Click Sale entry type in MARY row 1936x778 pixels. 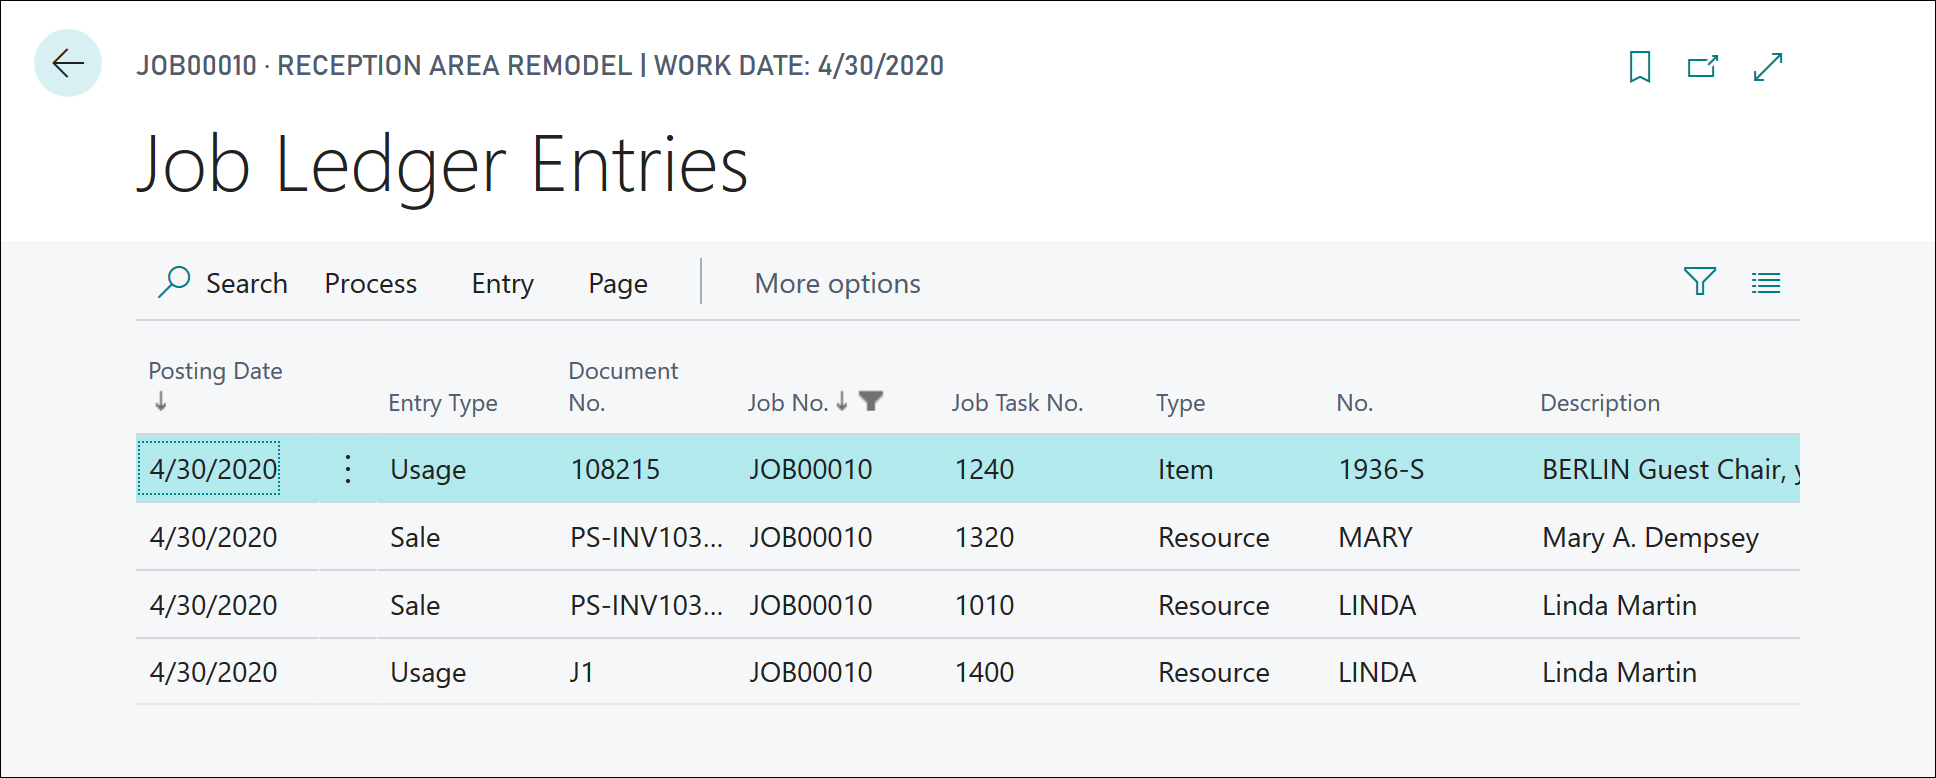(x=415, y=537)
